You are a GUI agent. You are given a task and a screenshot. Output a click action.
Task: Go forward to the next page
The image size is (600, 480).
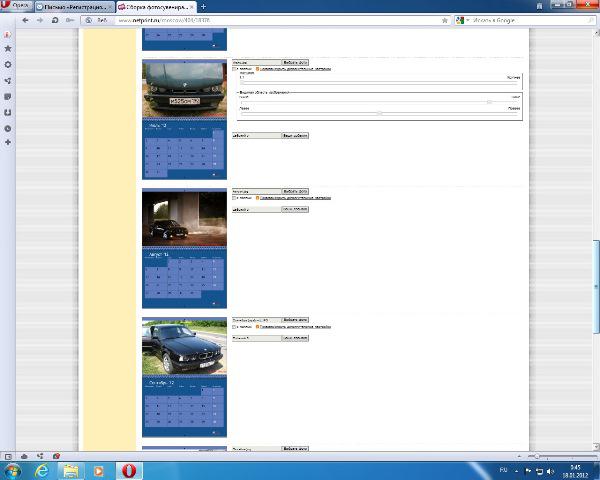40,20
